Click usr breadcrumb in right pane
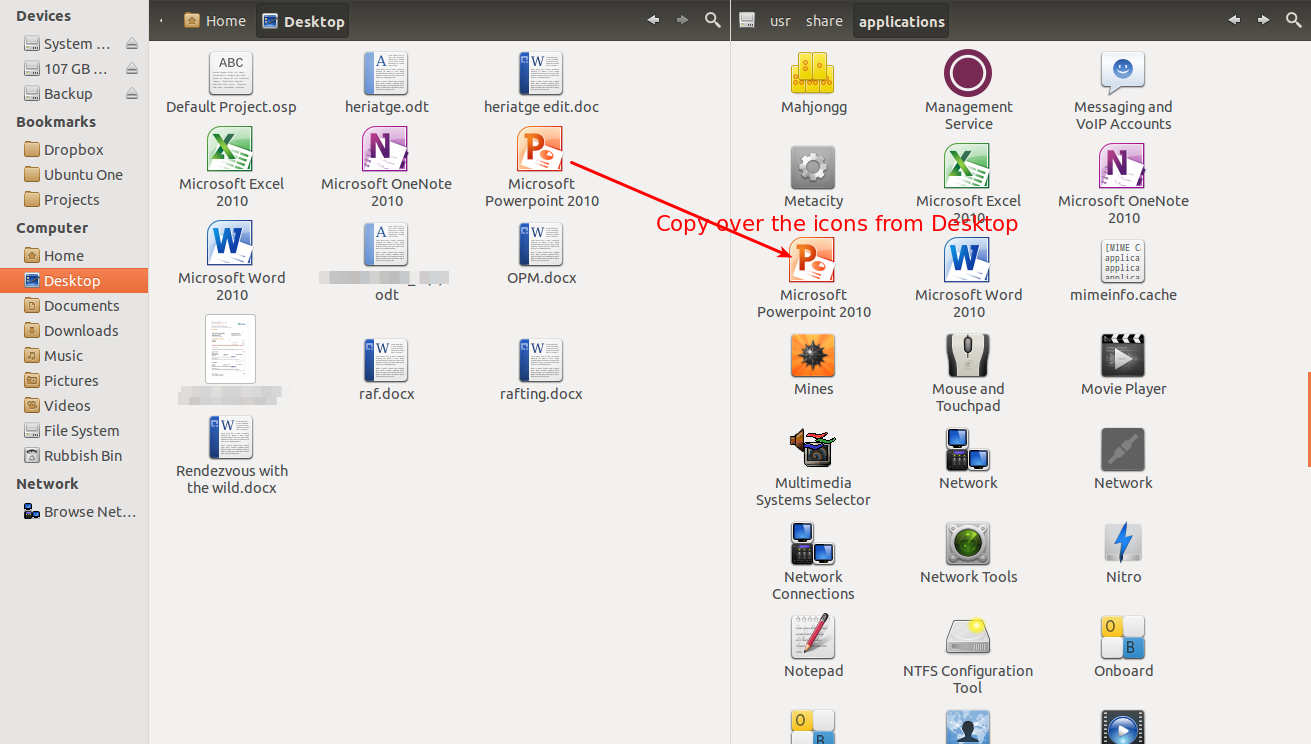The height and width of the screenshot is (744, 1311). coord(780,21)
